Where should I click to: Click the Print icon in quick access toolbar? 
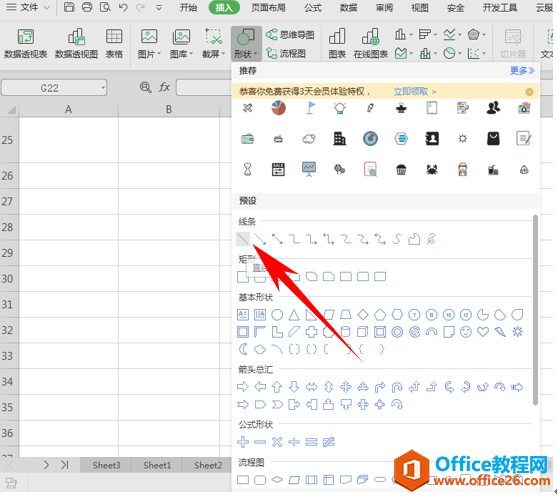coord(87,7)
